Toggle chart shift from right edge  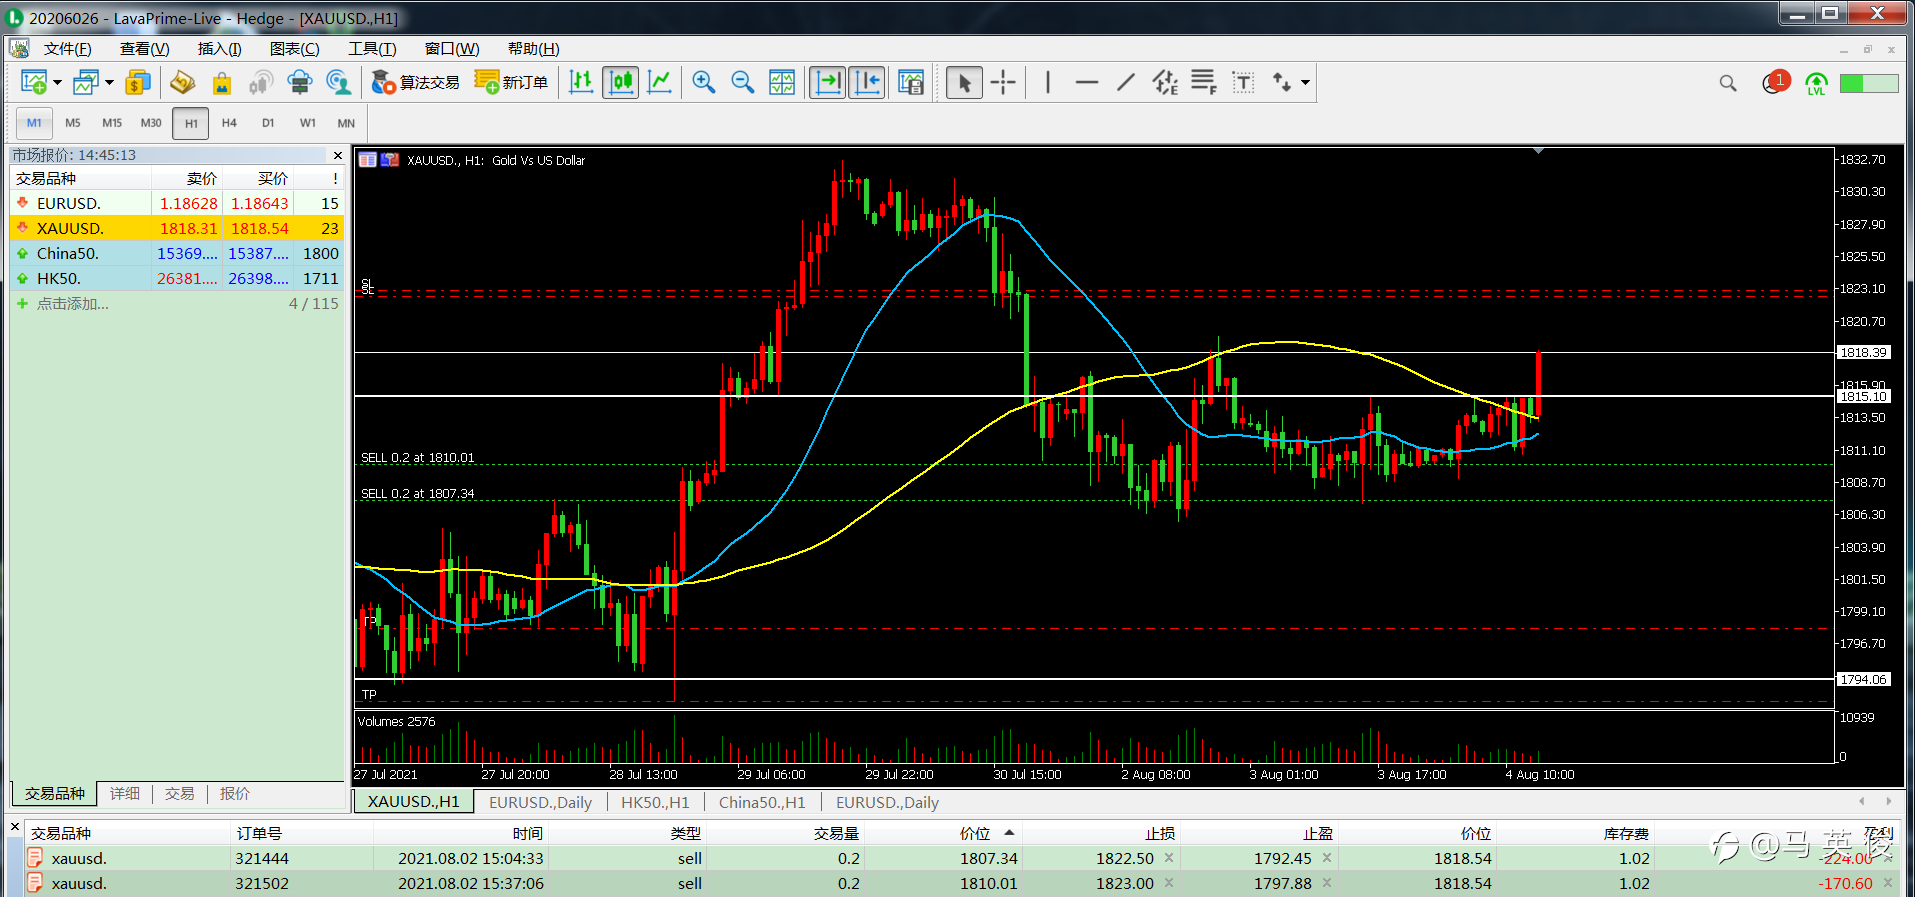[x=867, y=83]
